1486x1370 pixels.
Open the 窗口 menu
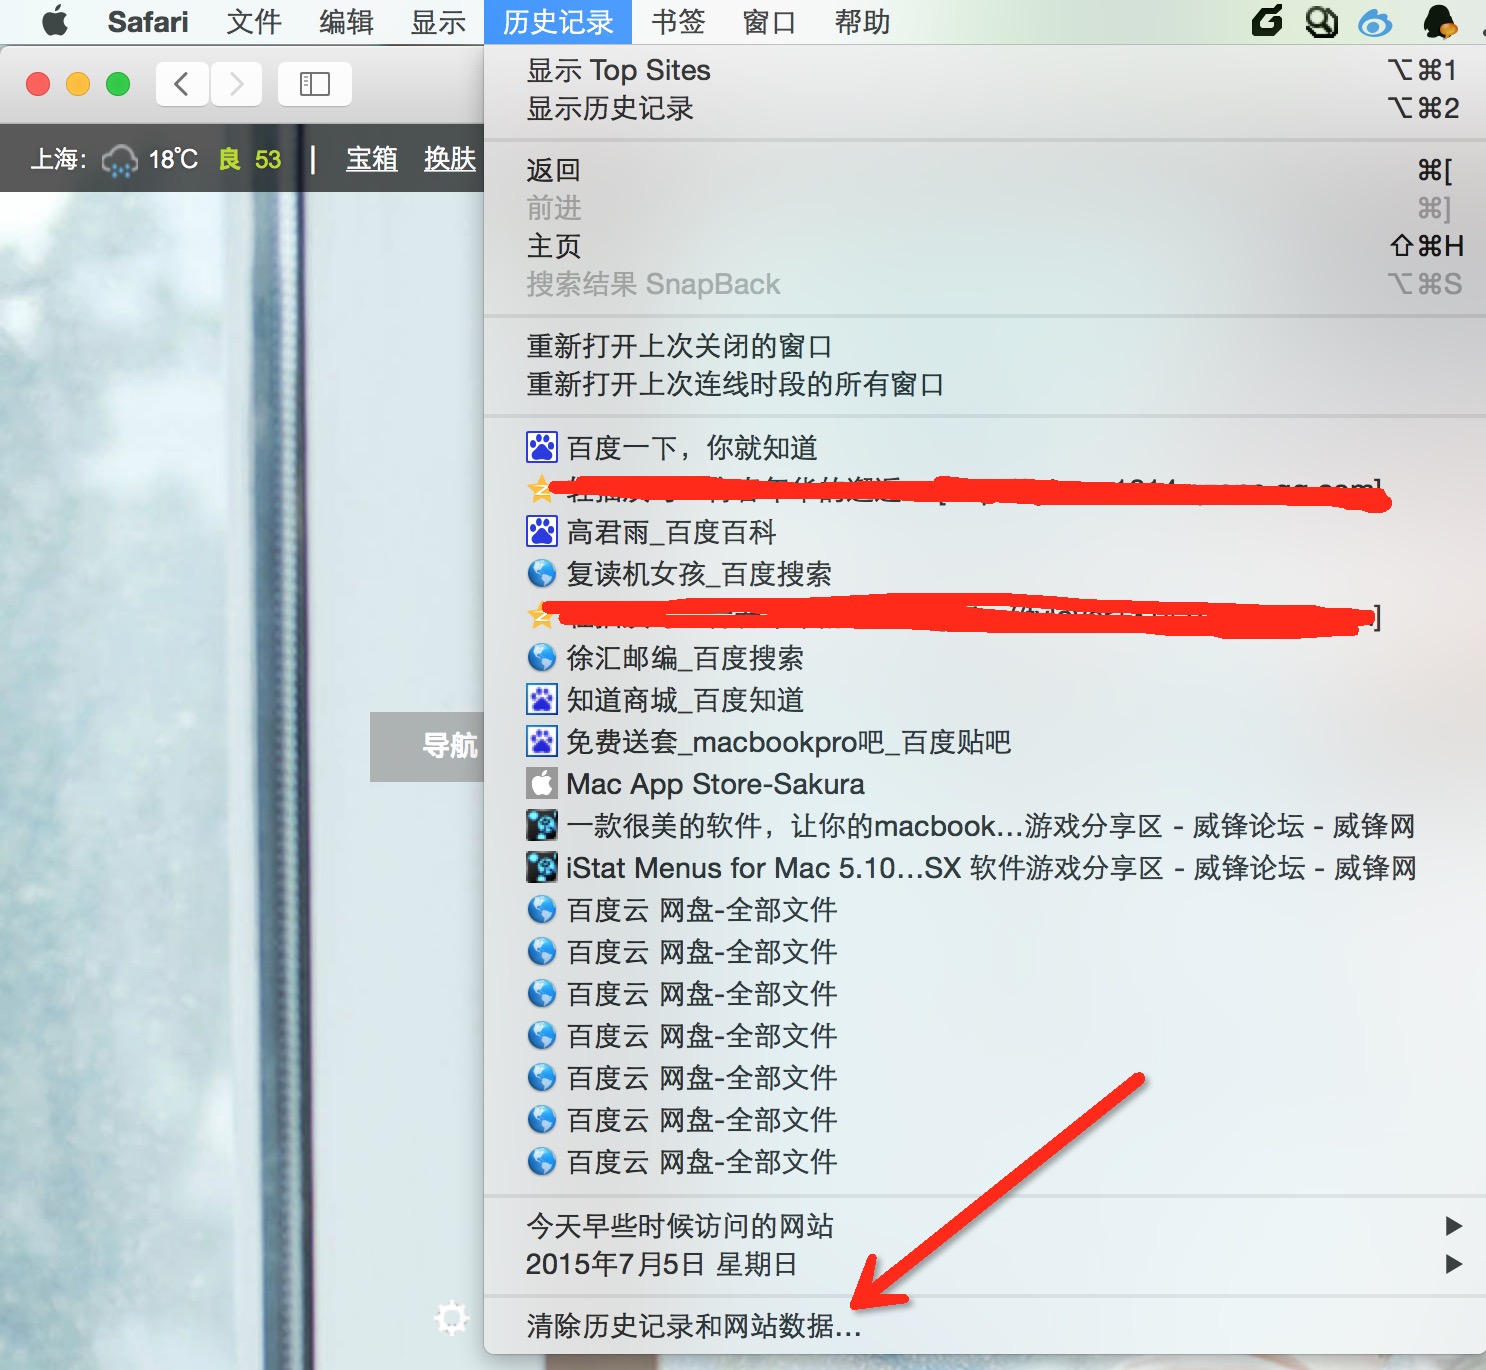point(770,21)
